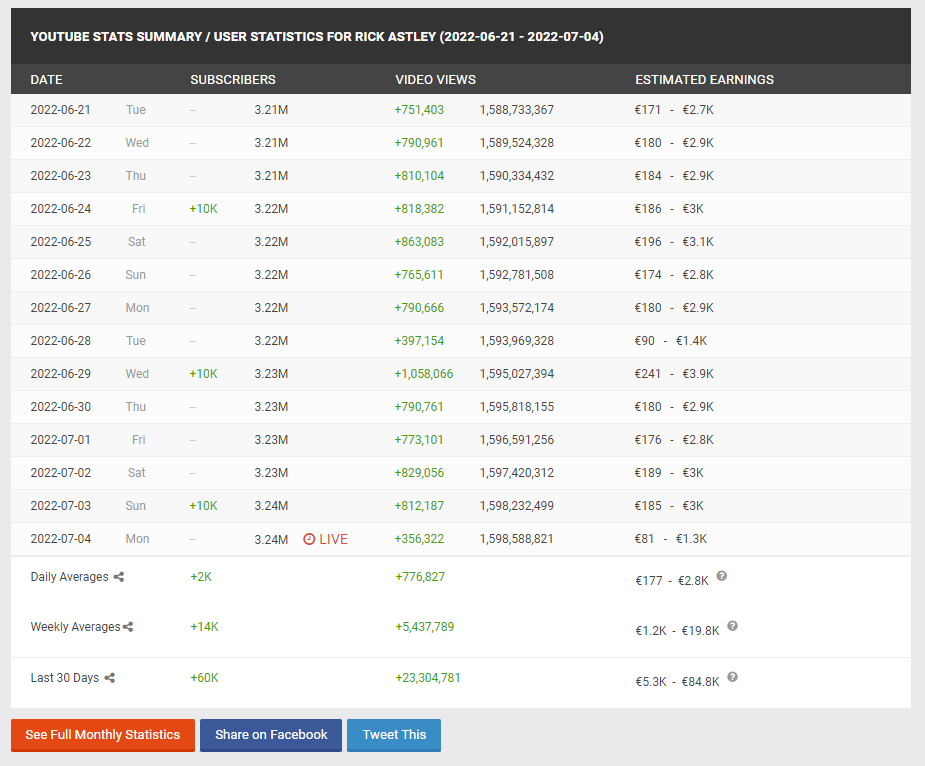This screenshot has height=766, width=925.
Task: Click view gain +1,058,066
Action: click(x=424, y=374)
